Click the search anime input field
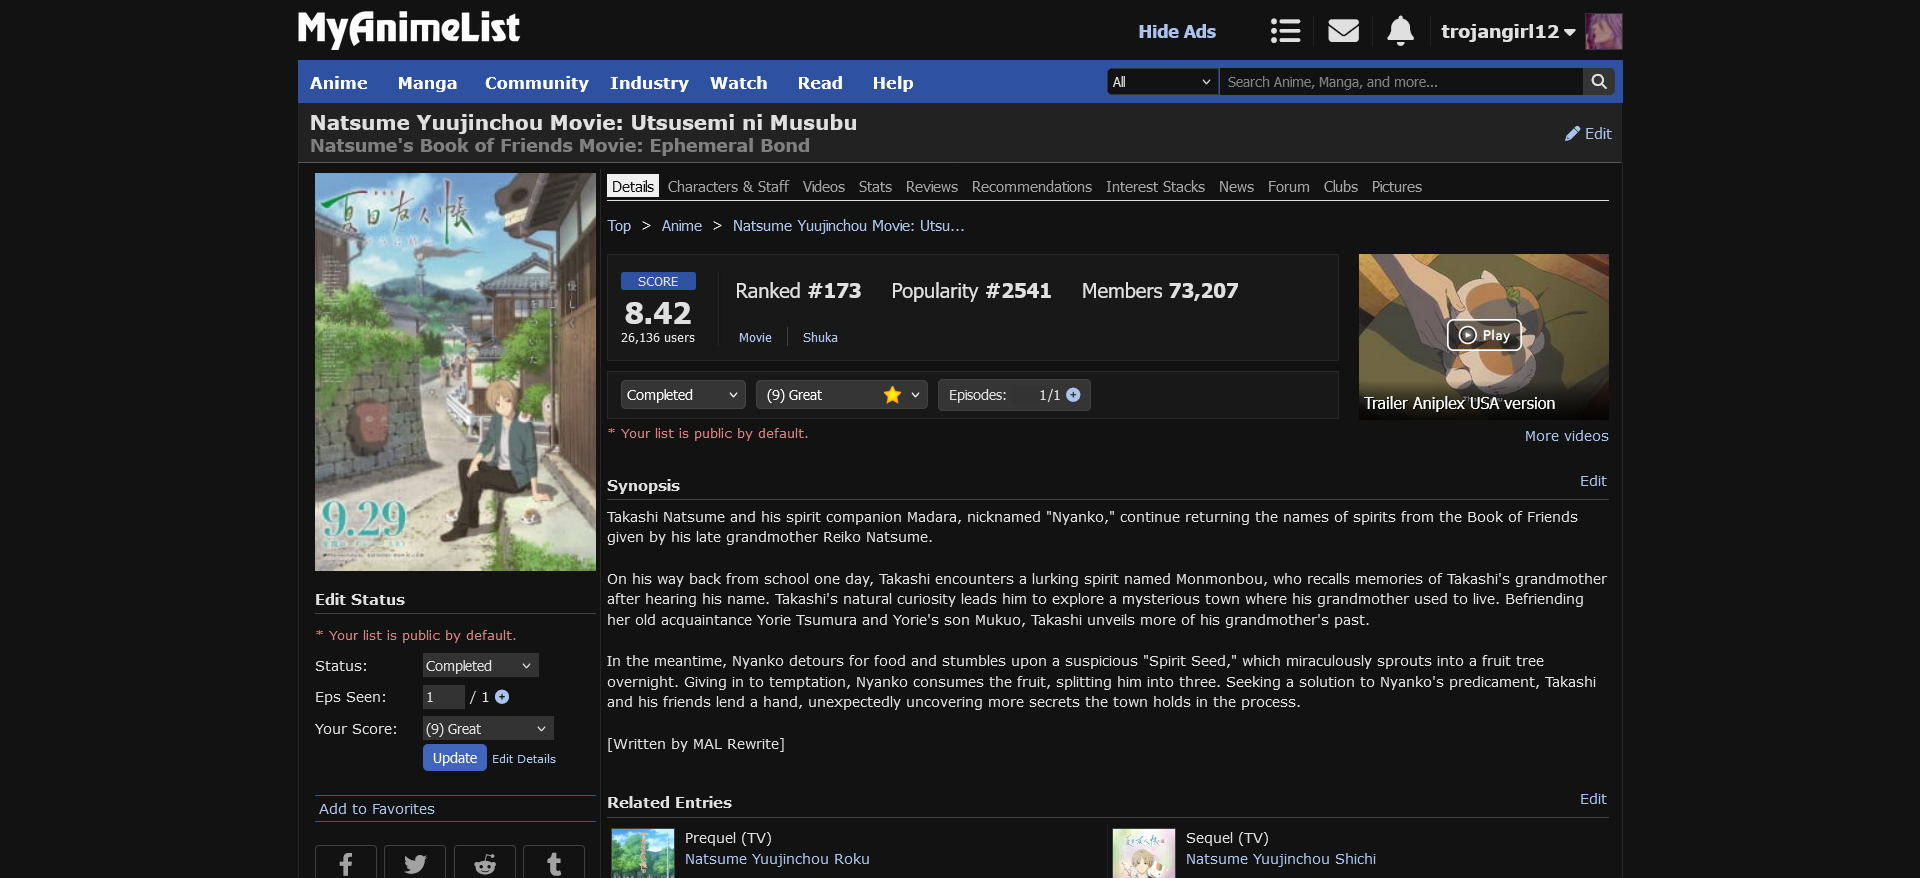Screen dimensions: 1920x878 [x=1400, y=82]
